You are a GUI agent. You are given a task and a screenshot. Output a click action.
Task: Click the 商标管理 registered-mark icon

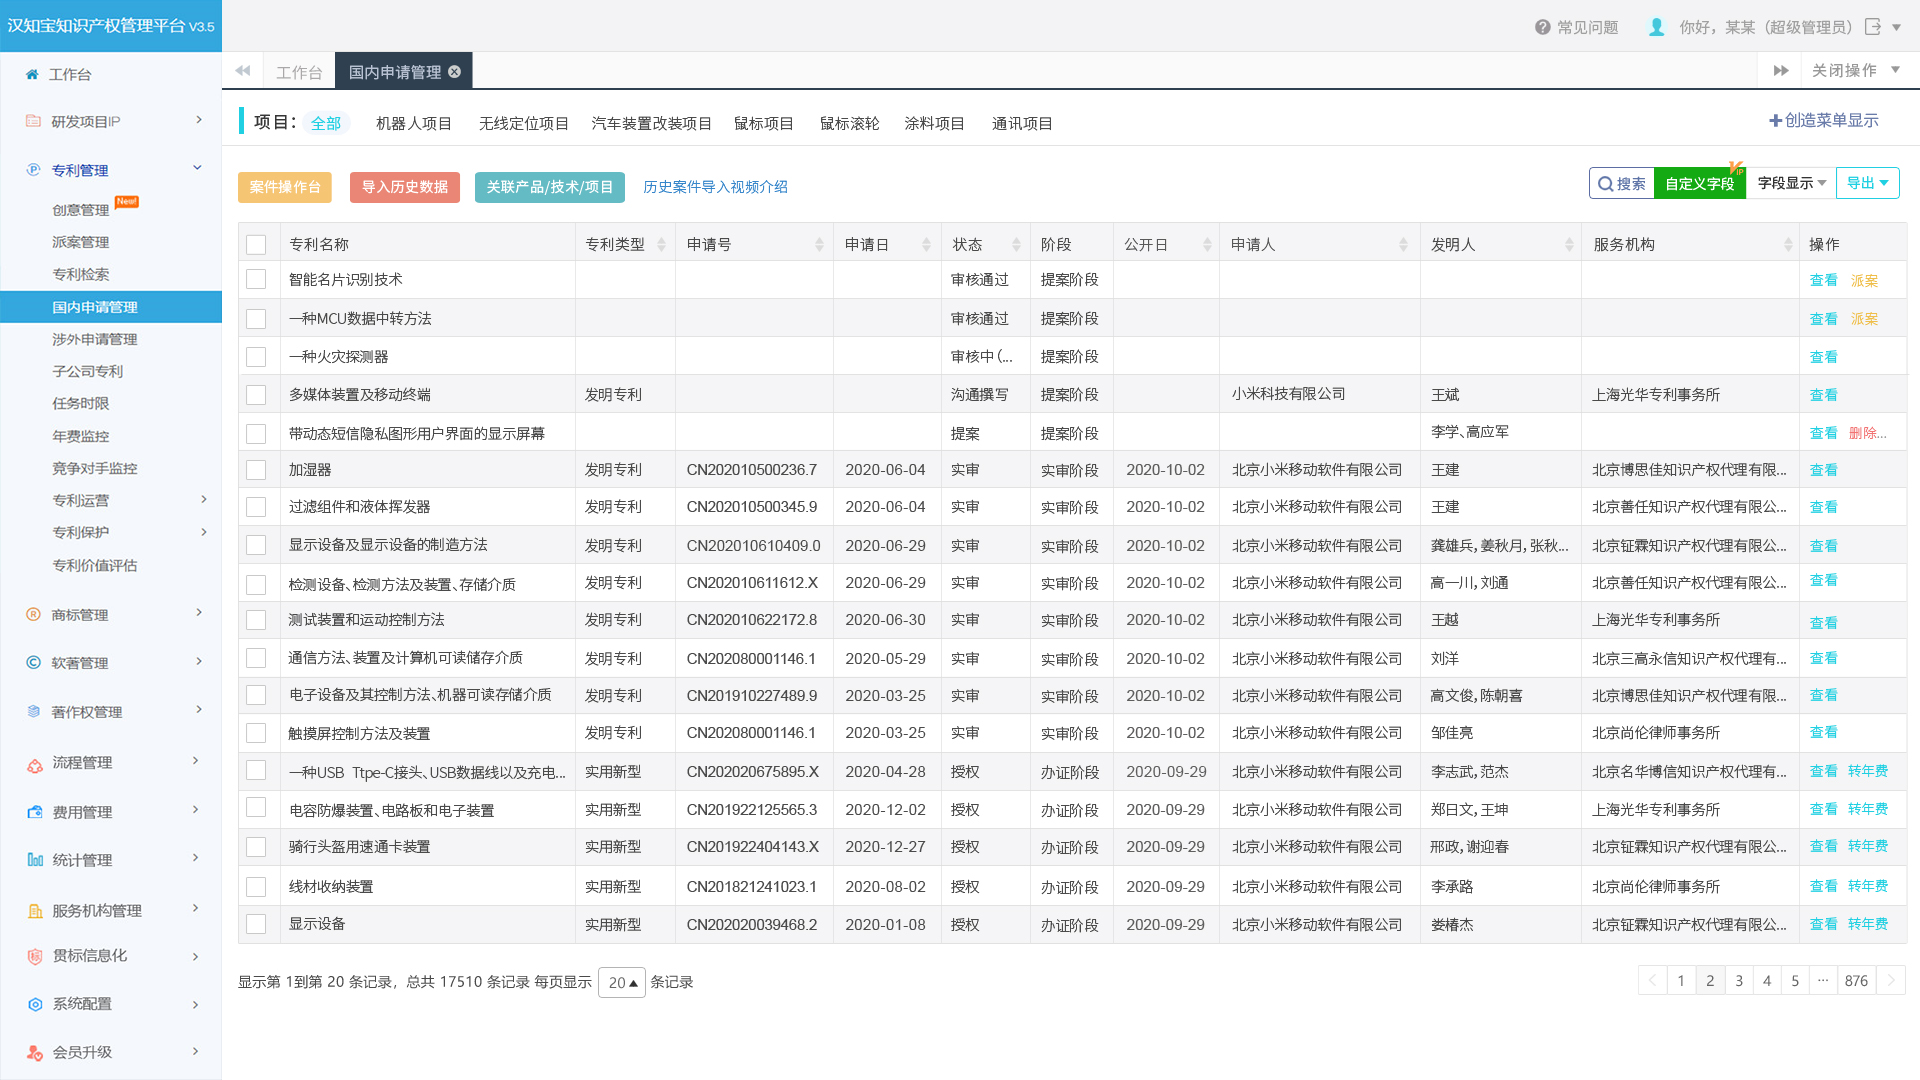33,614
